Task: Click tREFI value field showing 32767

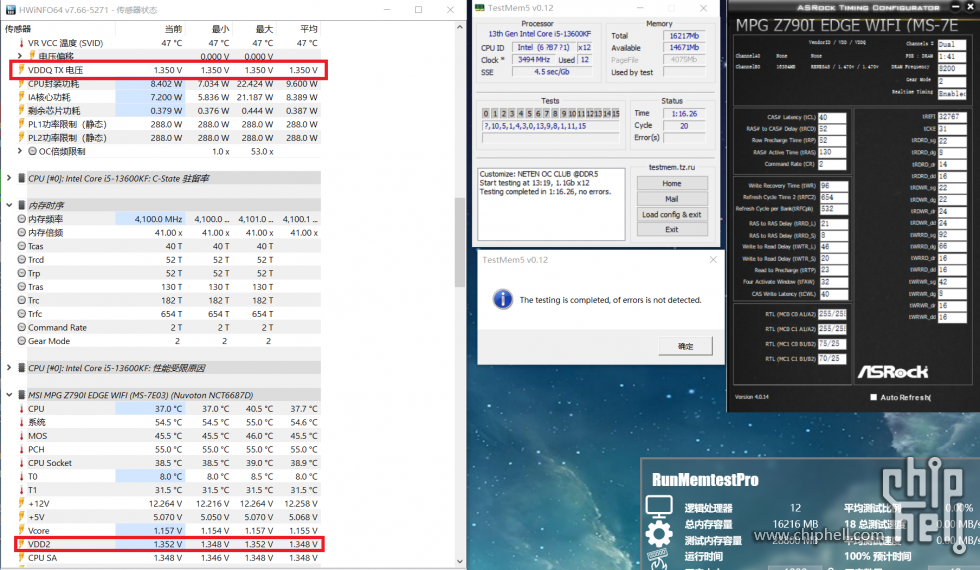Action: (952, 117)
